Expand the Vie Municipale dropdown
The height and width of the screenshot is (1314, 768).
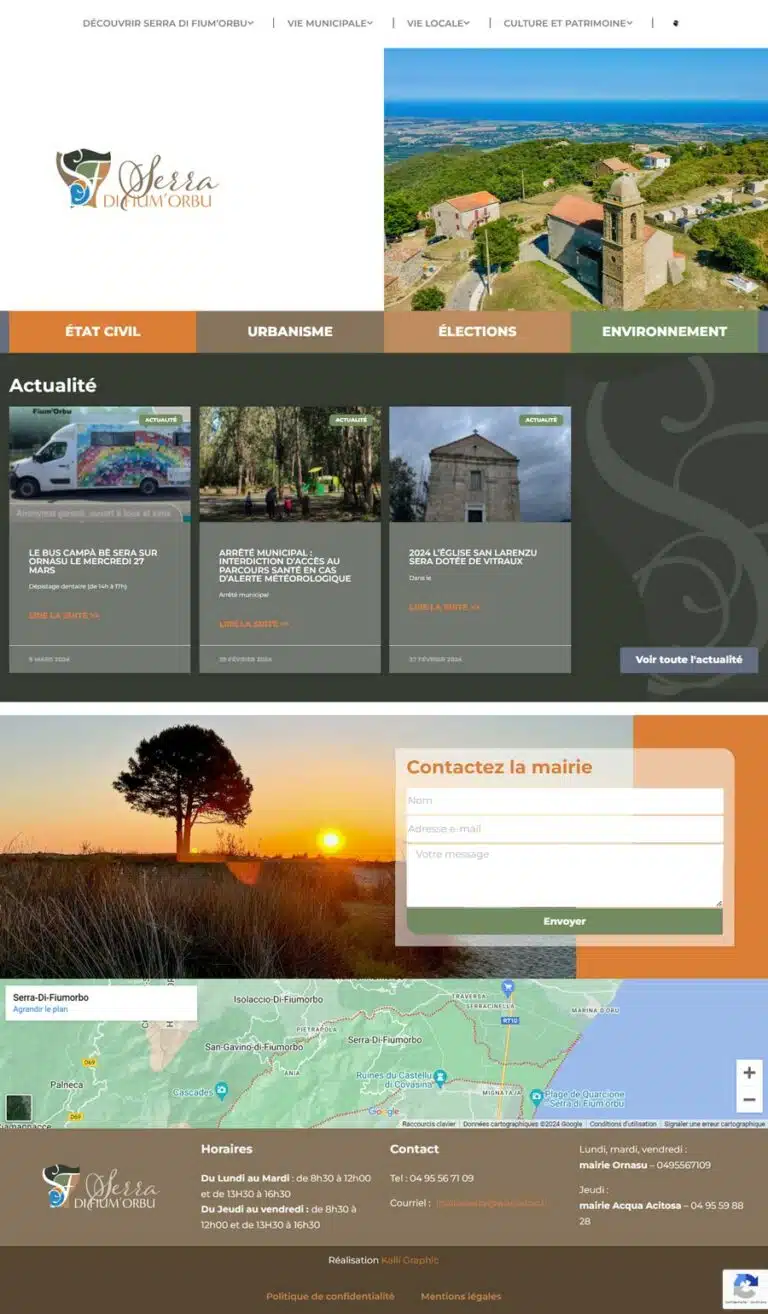pyautogui.click(x=330, y=23)
